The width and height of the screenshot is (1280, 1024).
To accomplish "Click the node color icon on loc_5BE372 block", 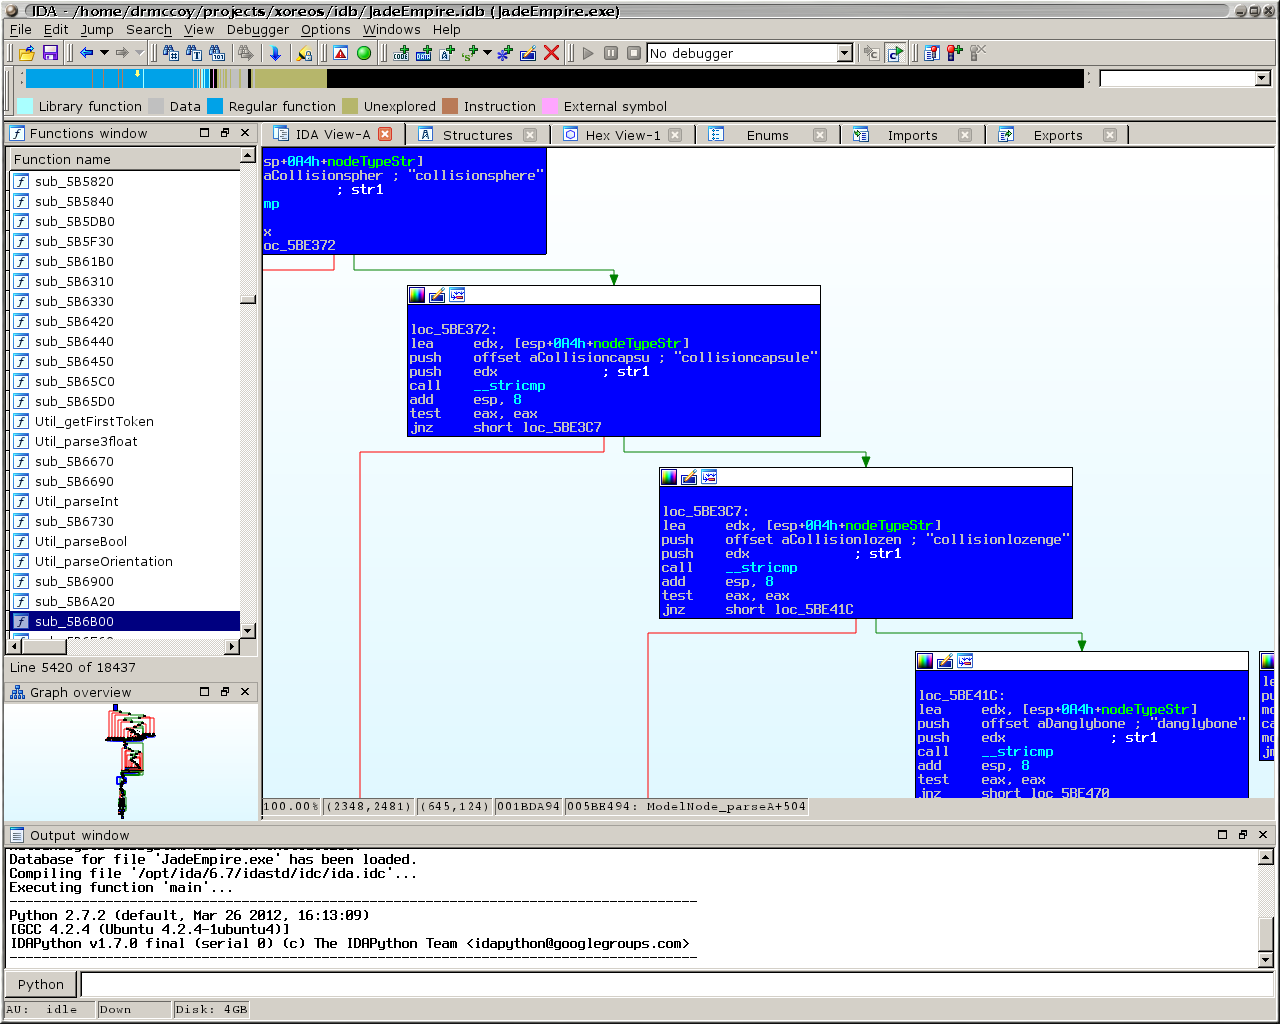I will 417,295.
